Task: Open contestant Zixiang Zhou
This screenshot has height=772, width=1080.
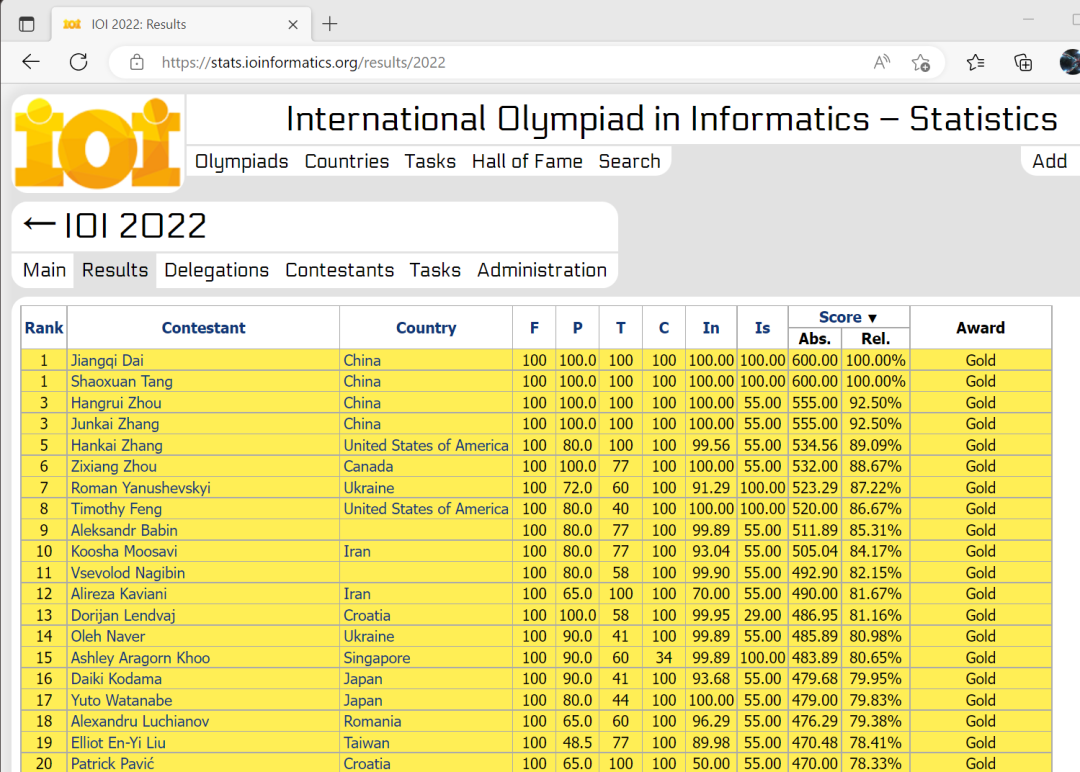Action: pos(113,466)
